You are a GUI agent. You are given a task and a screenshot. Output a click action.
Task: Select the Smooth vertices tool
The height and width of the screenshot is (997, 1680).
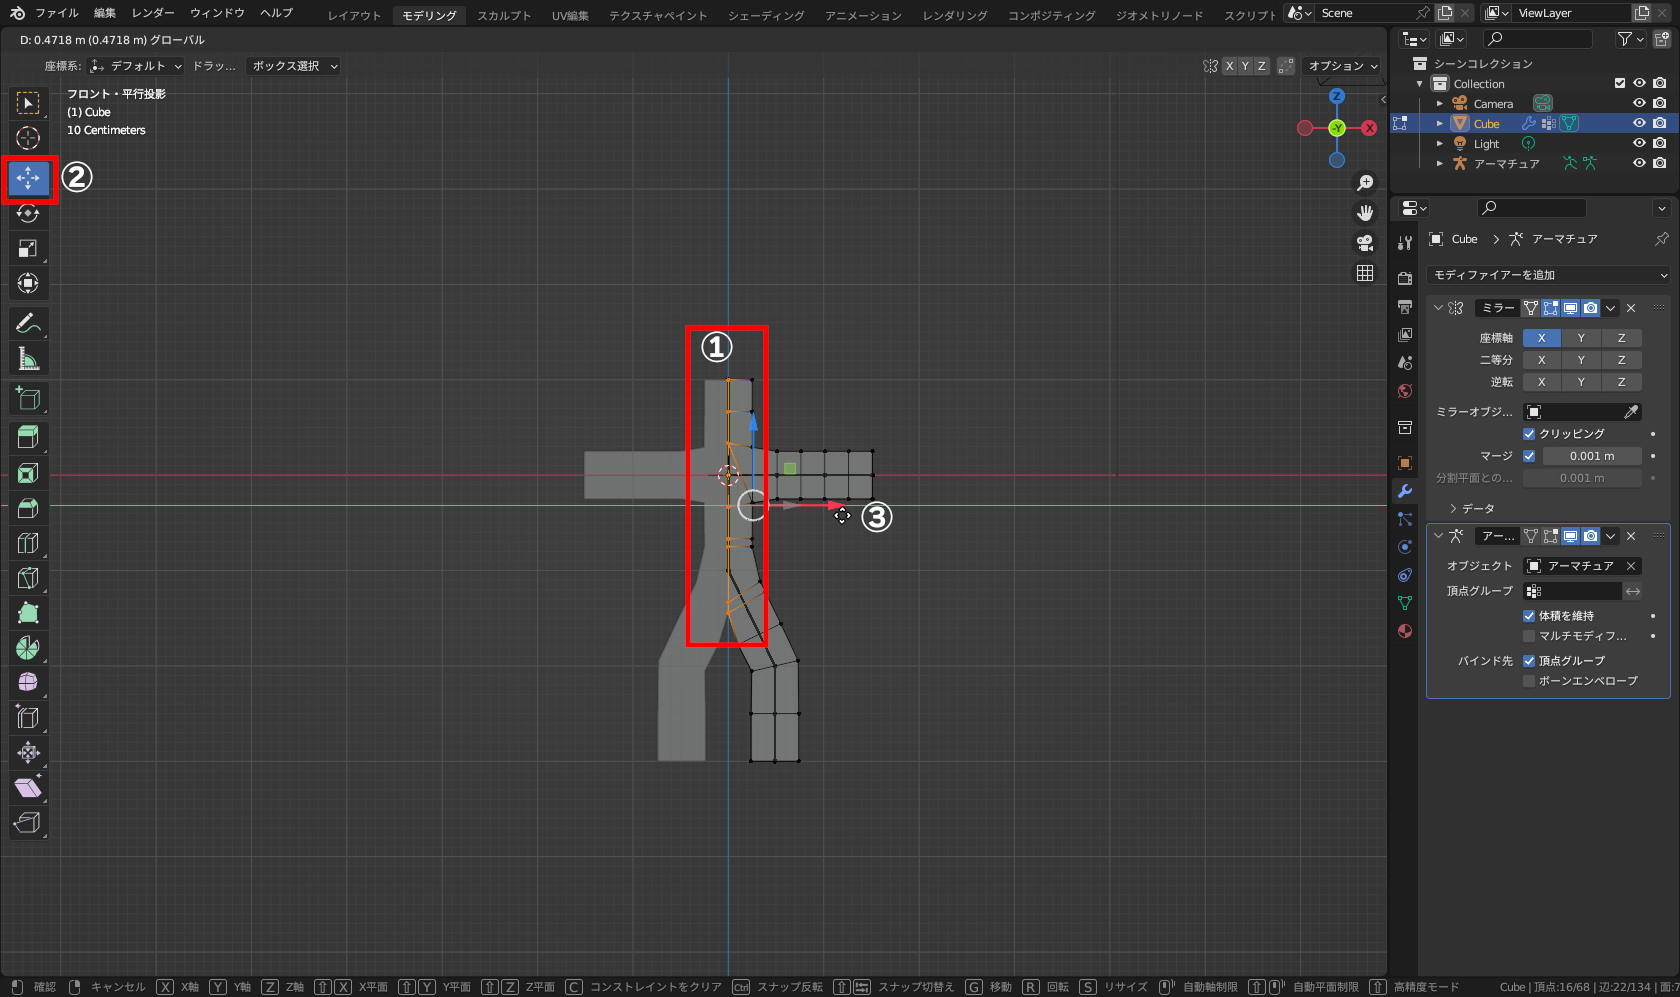(28, 683)
